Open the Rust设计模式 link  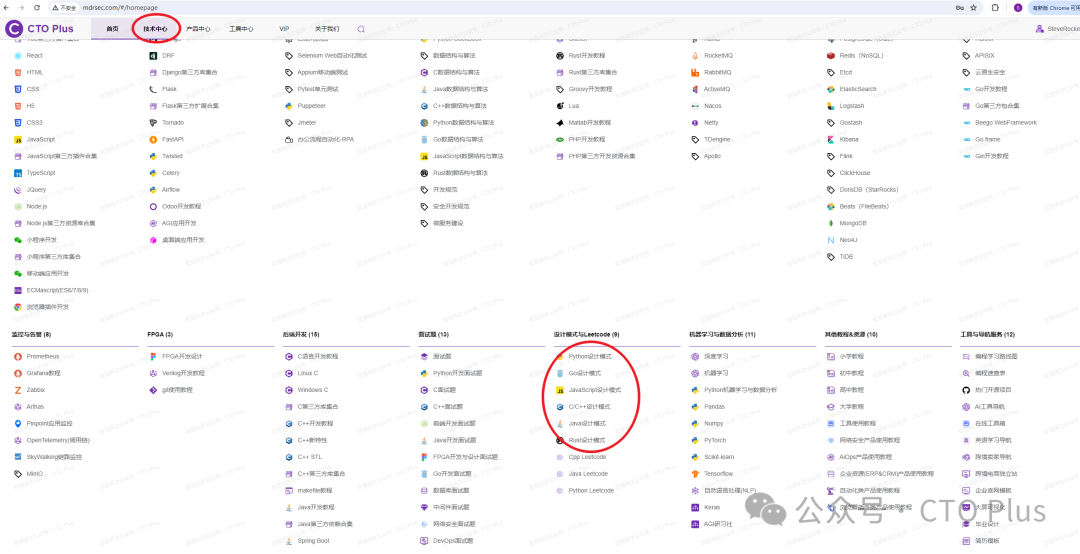point(588,440)
